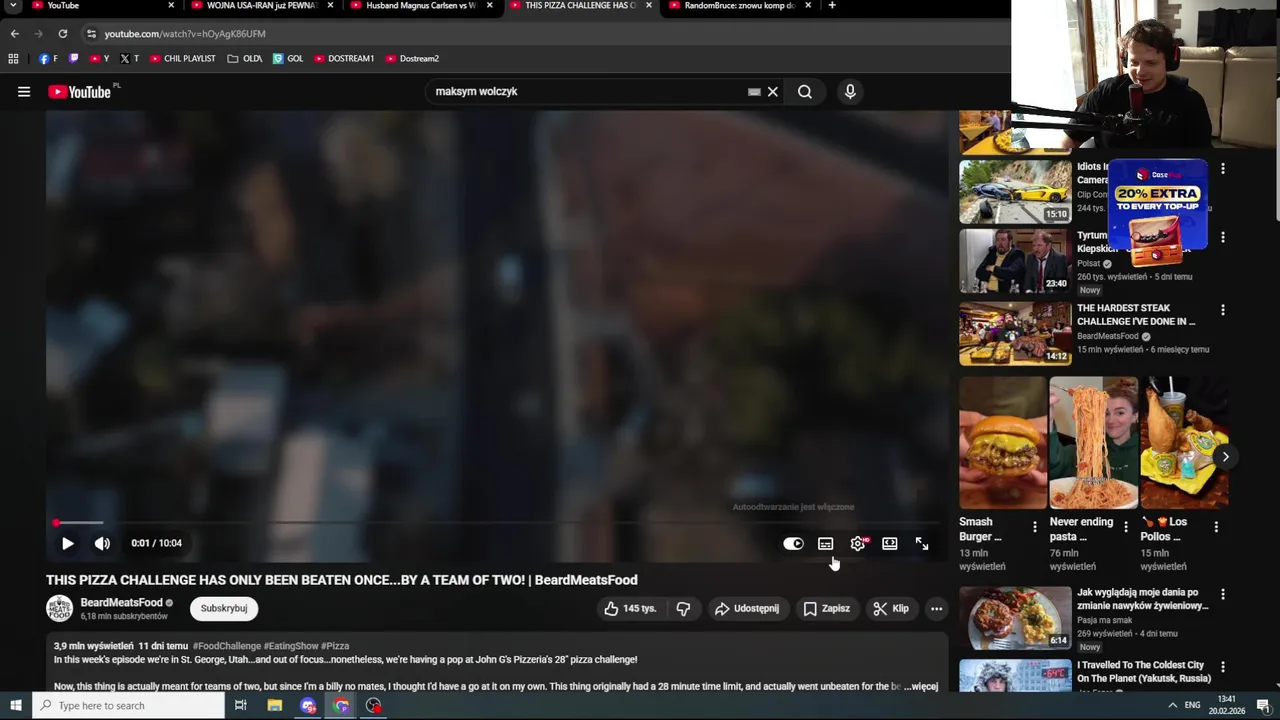Image resolution: width=1280 pixels, height=720 pixels.
Task: Open Smash Burger short thumbnail
Action: 1003,443
